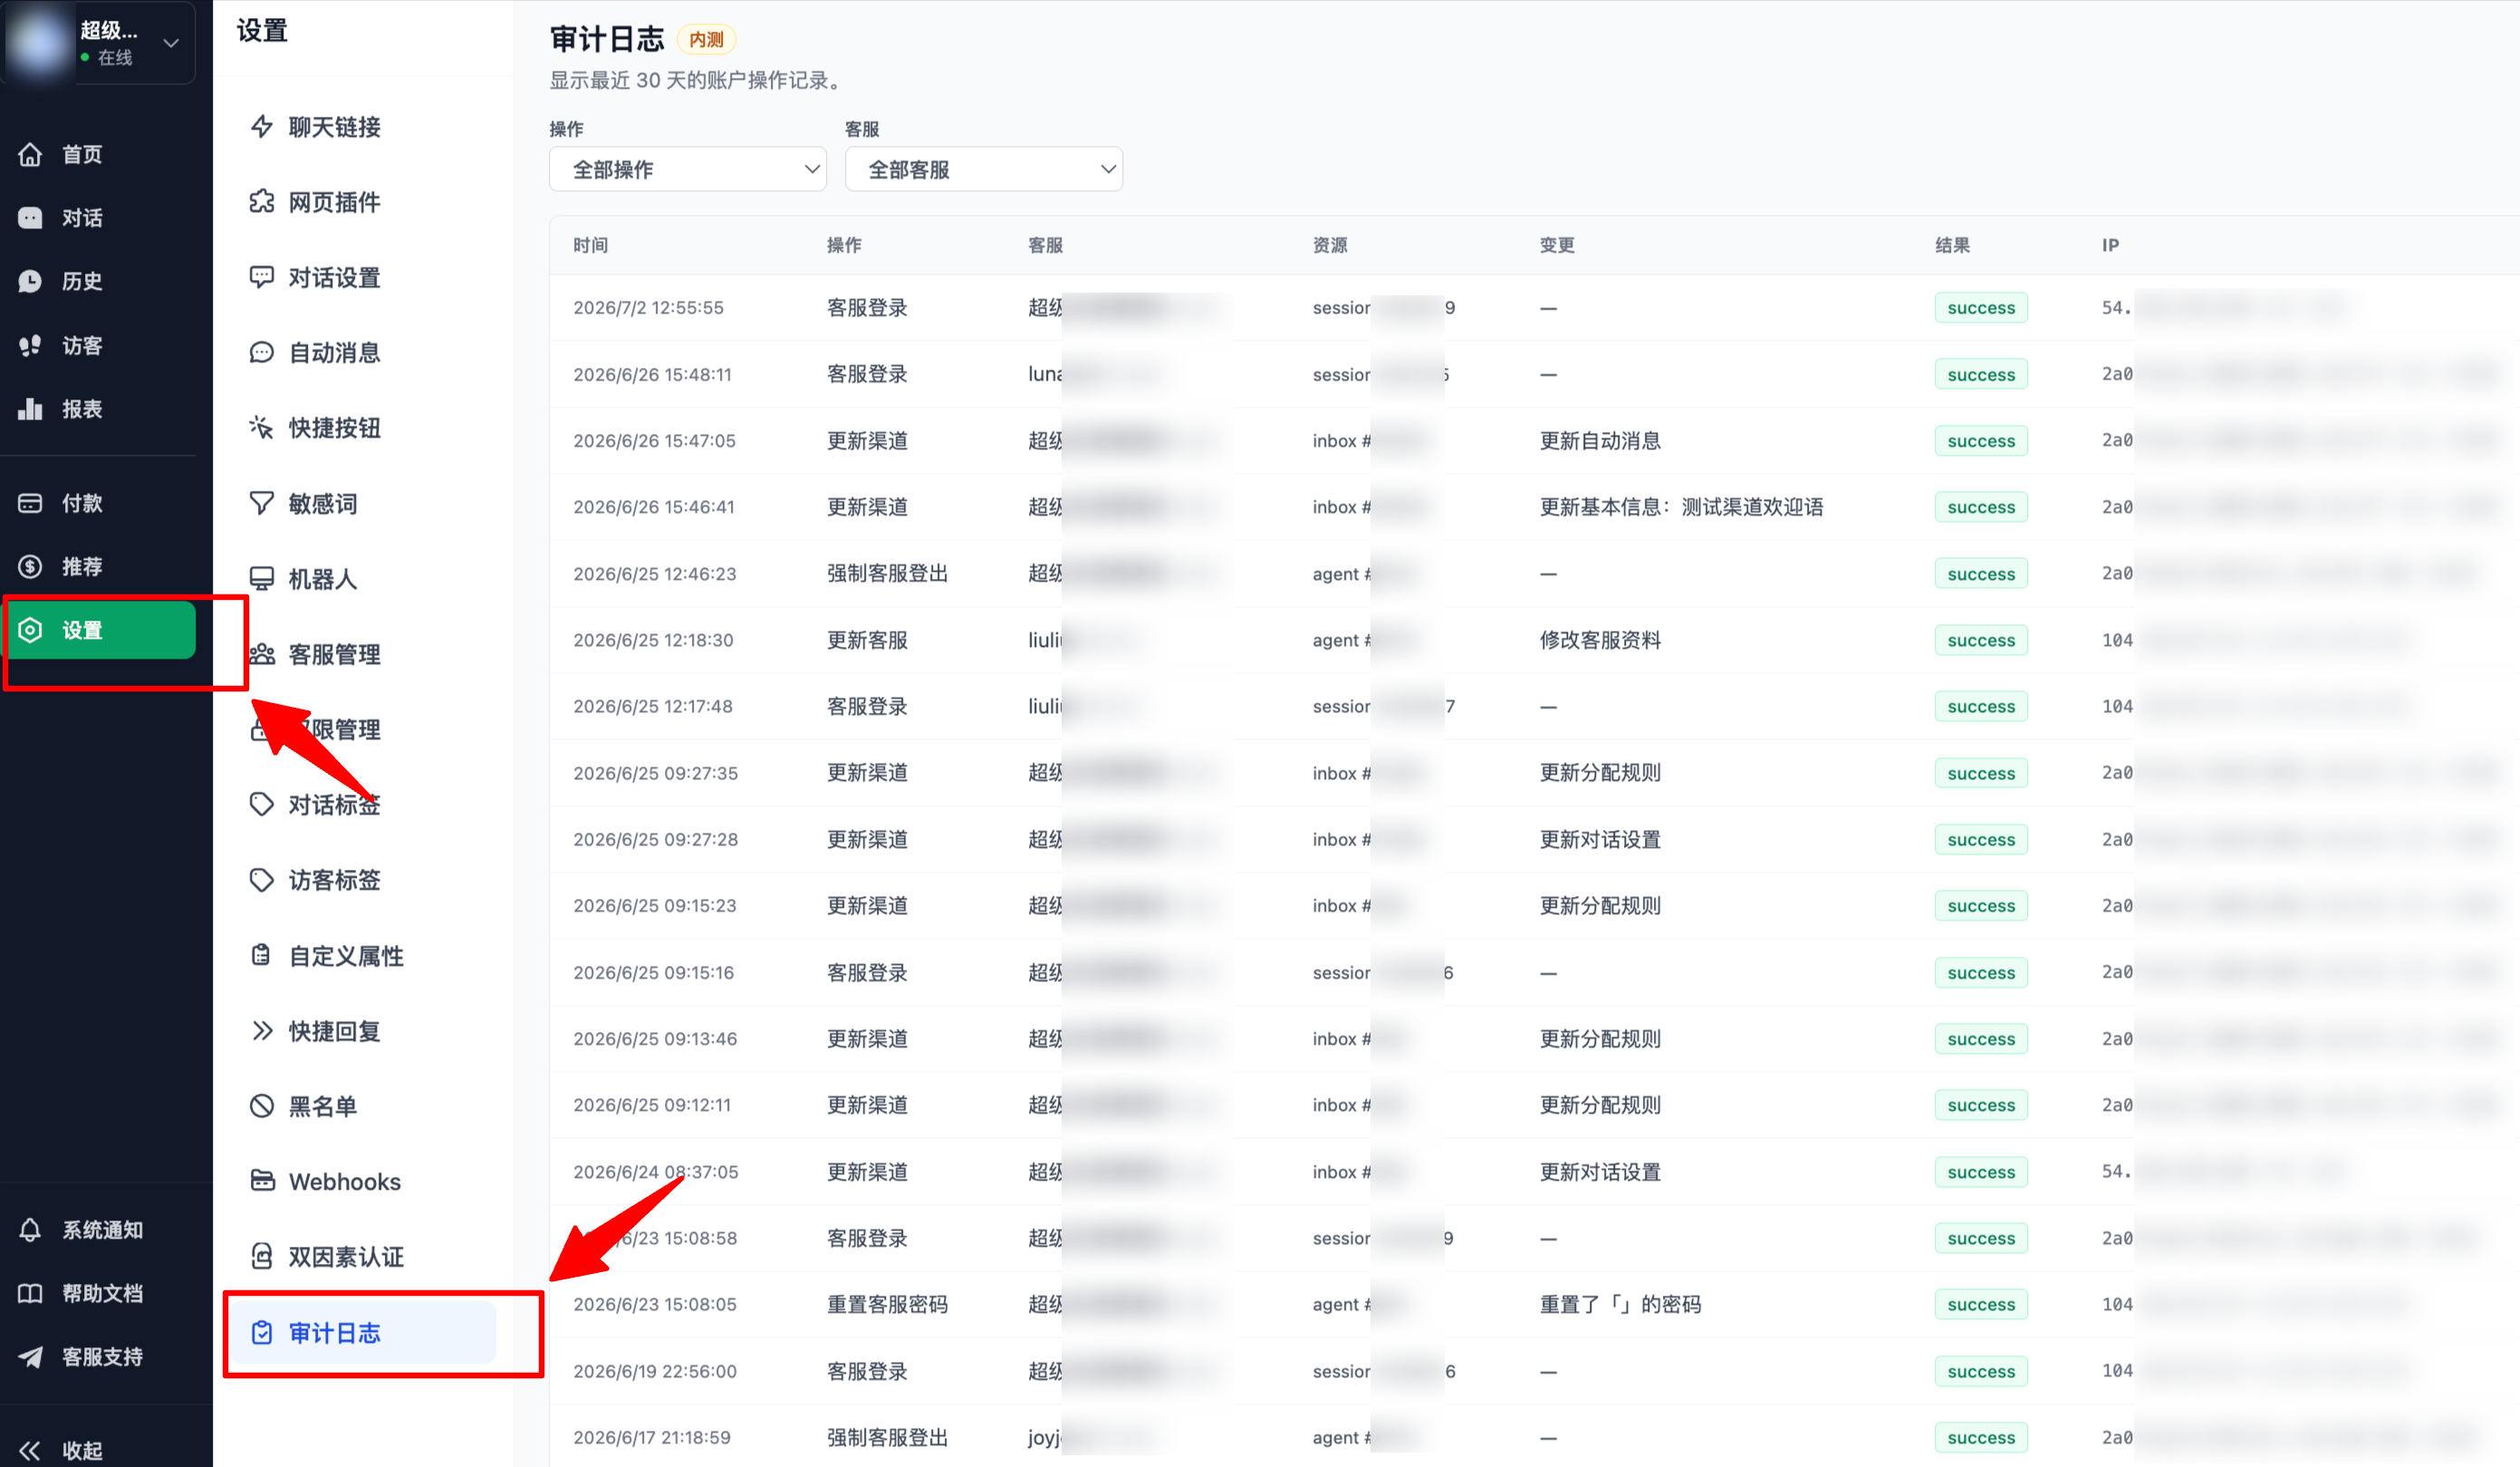2520x1467 pixels.
Task: Open the 系统通知 bell icon
Action: [x=30, y=1230]
